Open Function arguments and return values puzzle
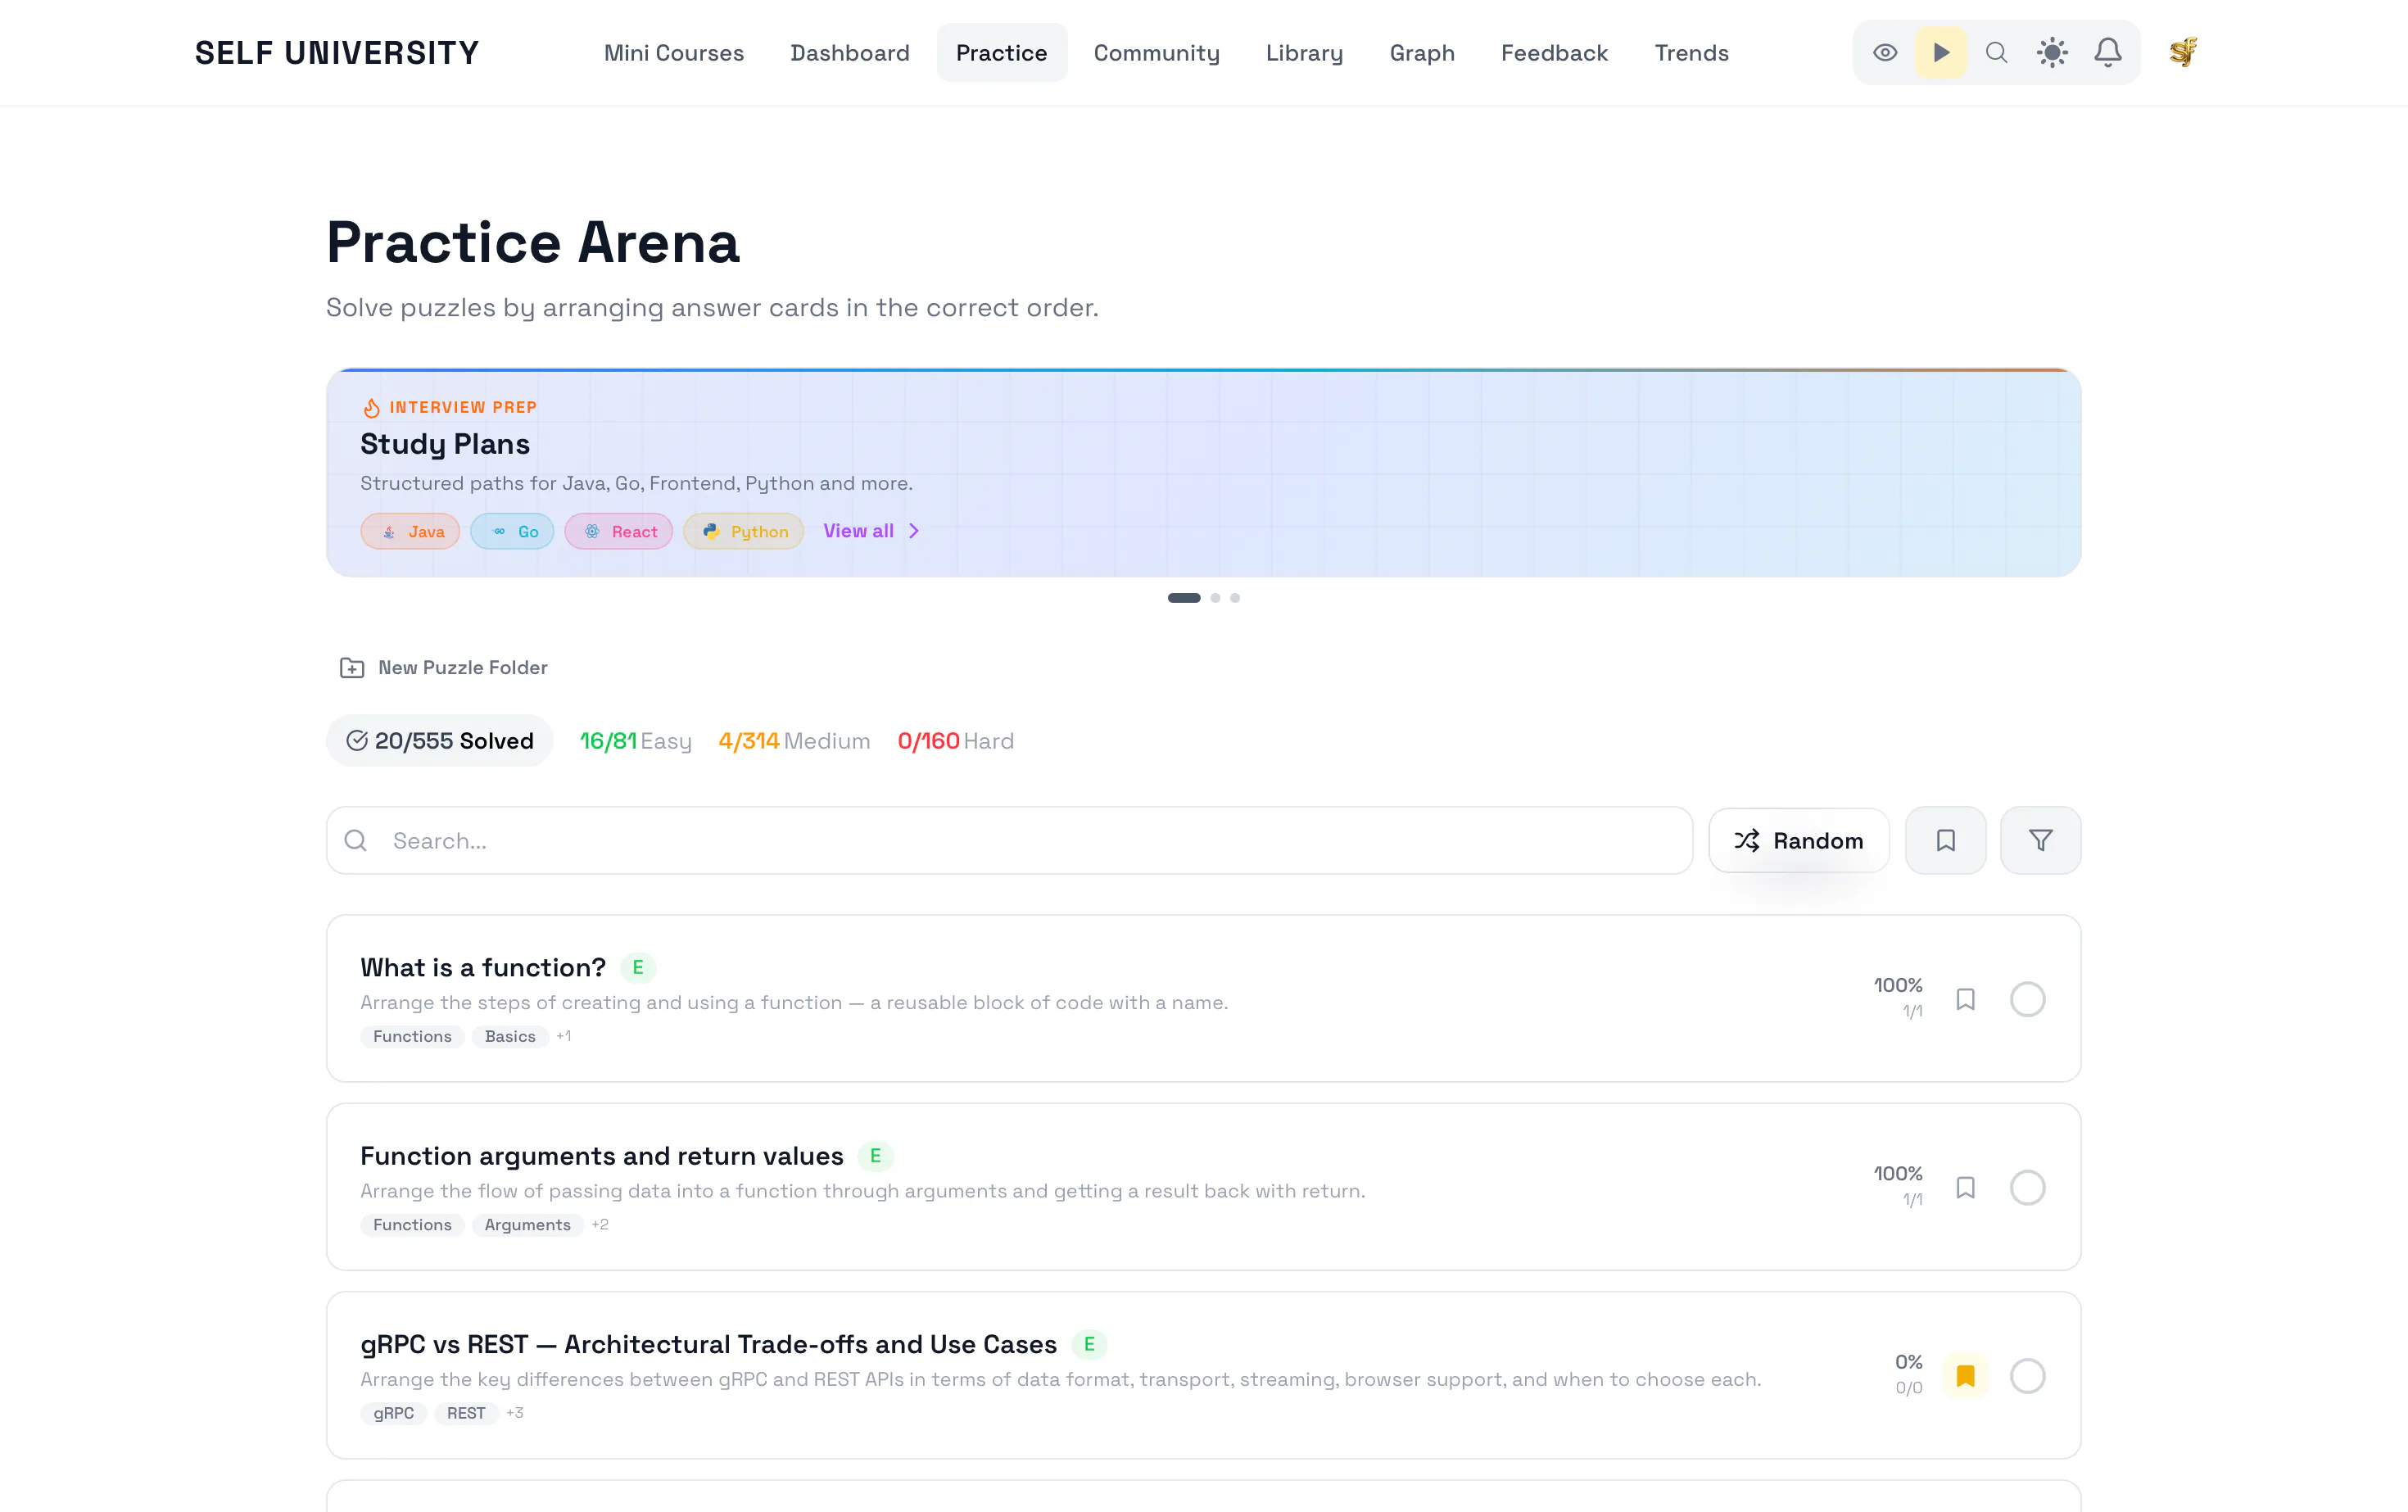The width and height of the screenshot is (2408, 1512). pyautogui.click(x=602, y=1156)
